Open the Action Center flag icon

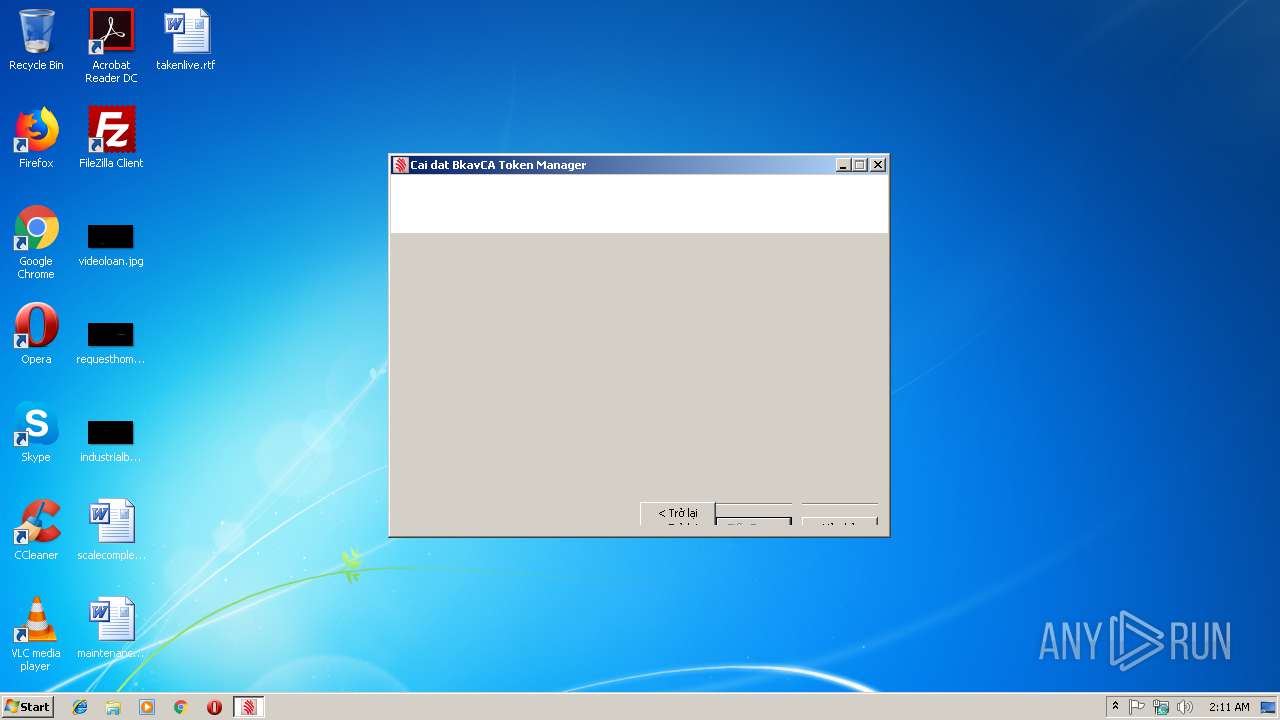[1137, 707]
